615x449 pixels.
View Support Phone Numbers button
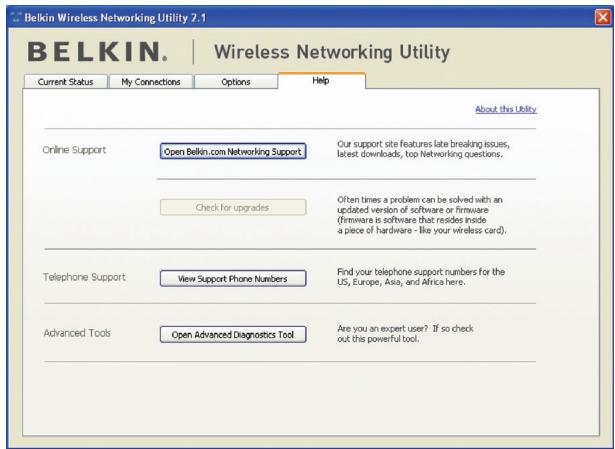click(233, 279)
